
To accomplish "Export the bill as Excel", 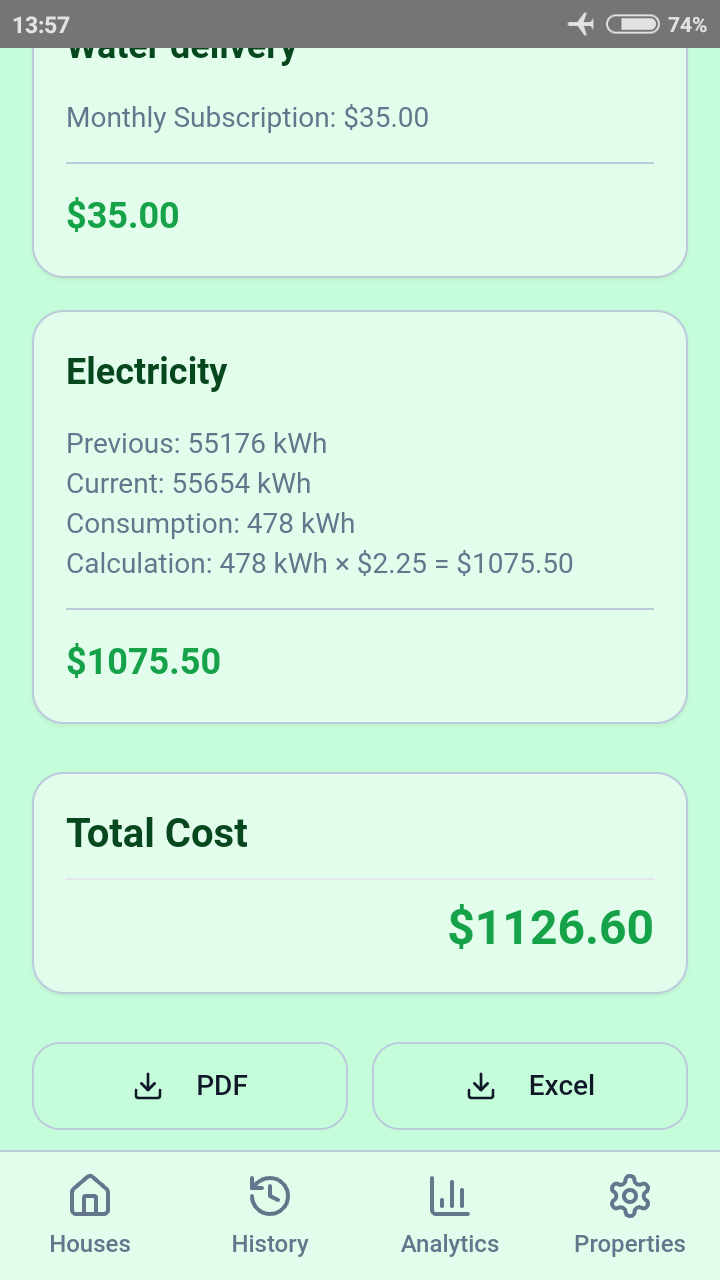I will [x=530, y=1086].
